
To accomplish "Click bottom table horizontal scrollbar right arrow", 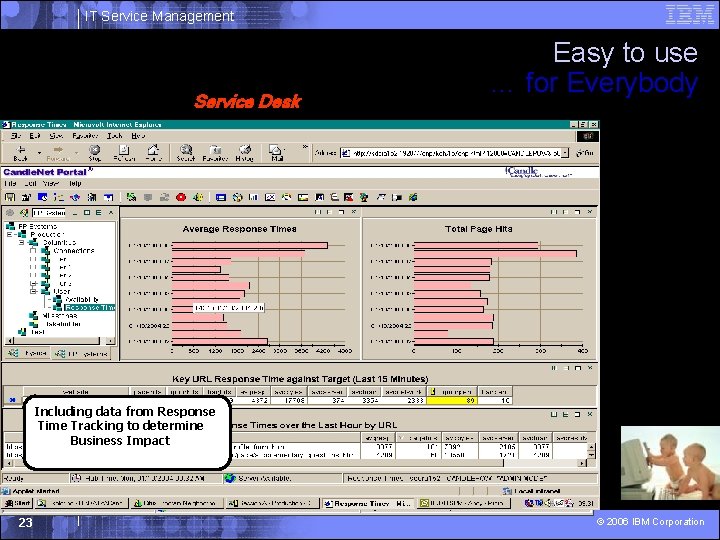I will coord(582,463).
